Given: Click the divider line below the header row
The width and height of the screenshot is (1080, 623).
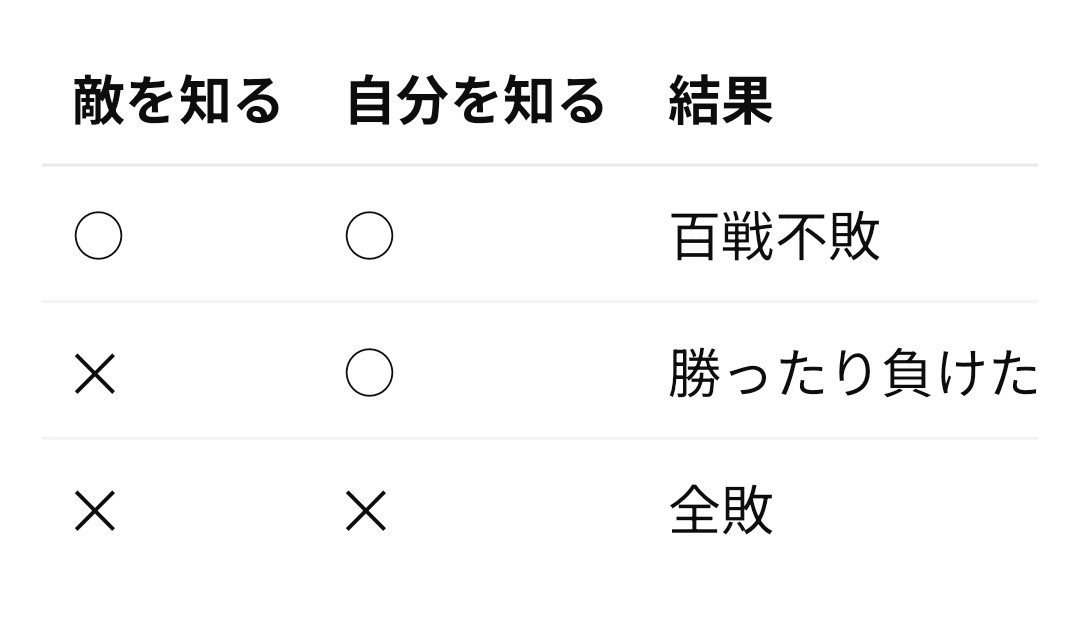Looking at the screenshot, I should (540, 165).
